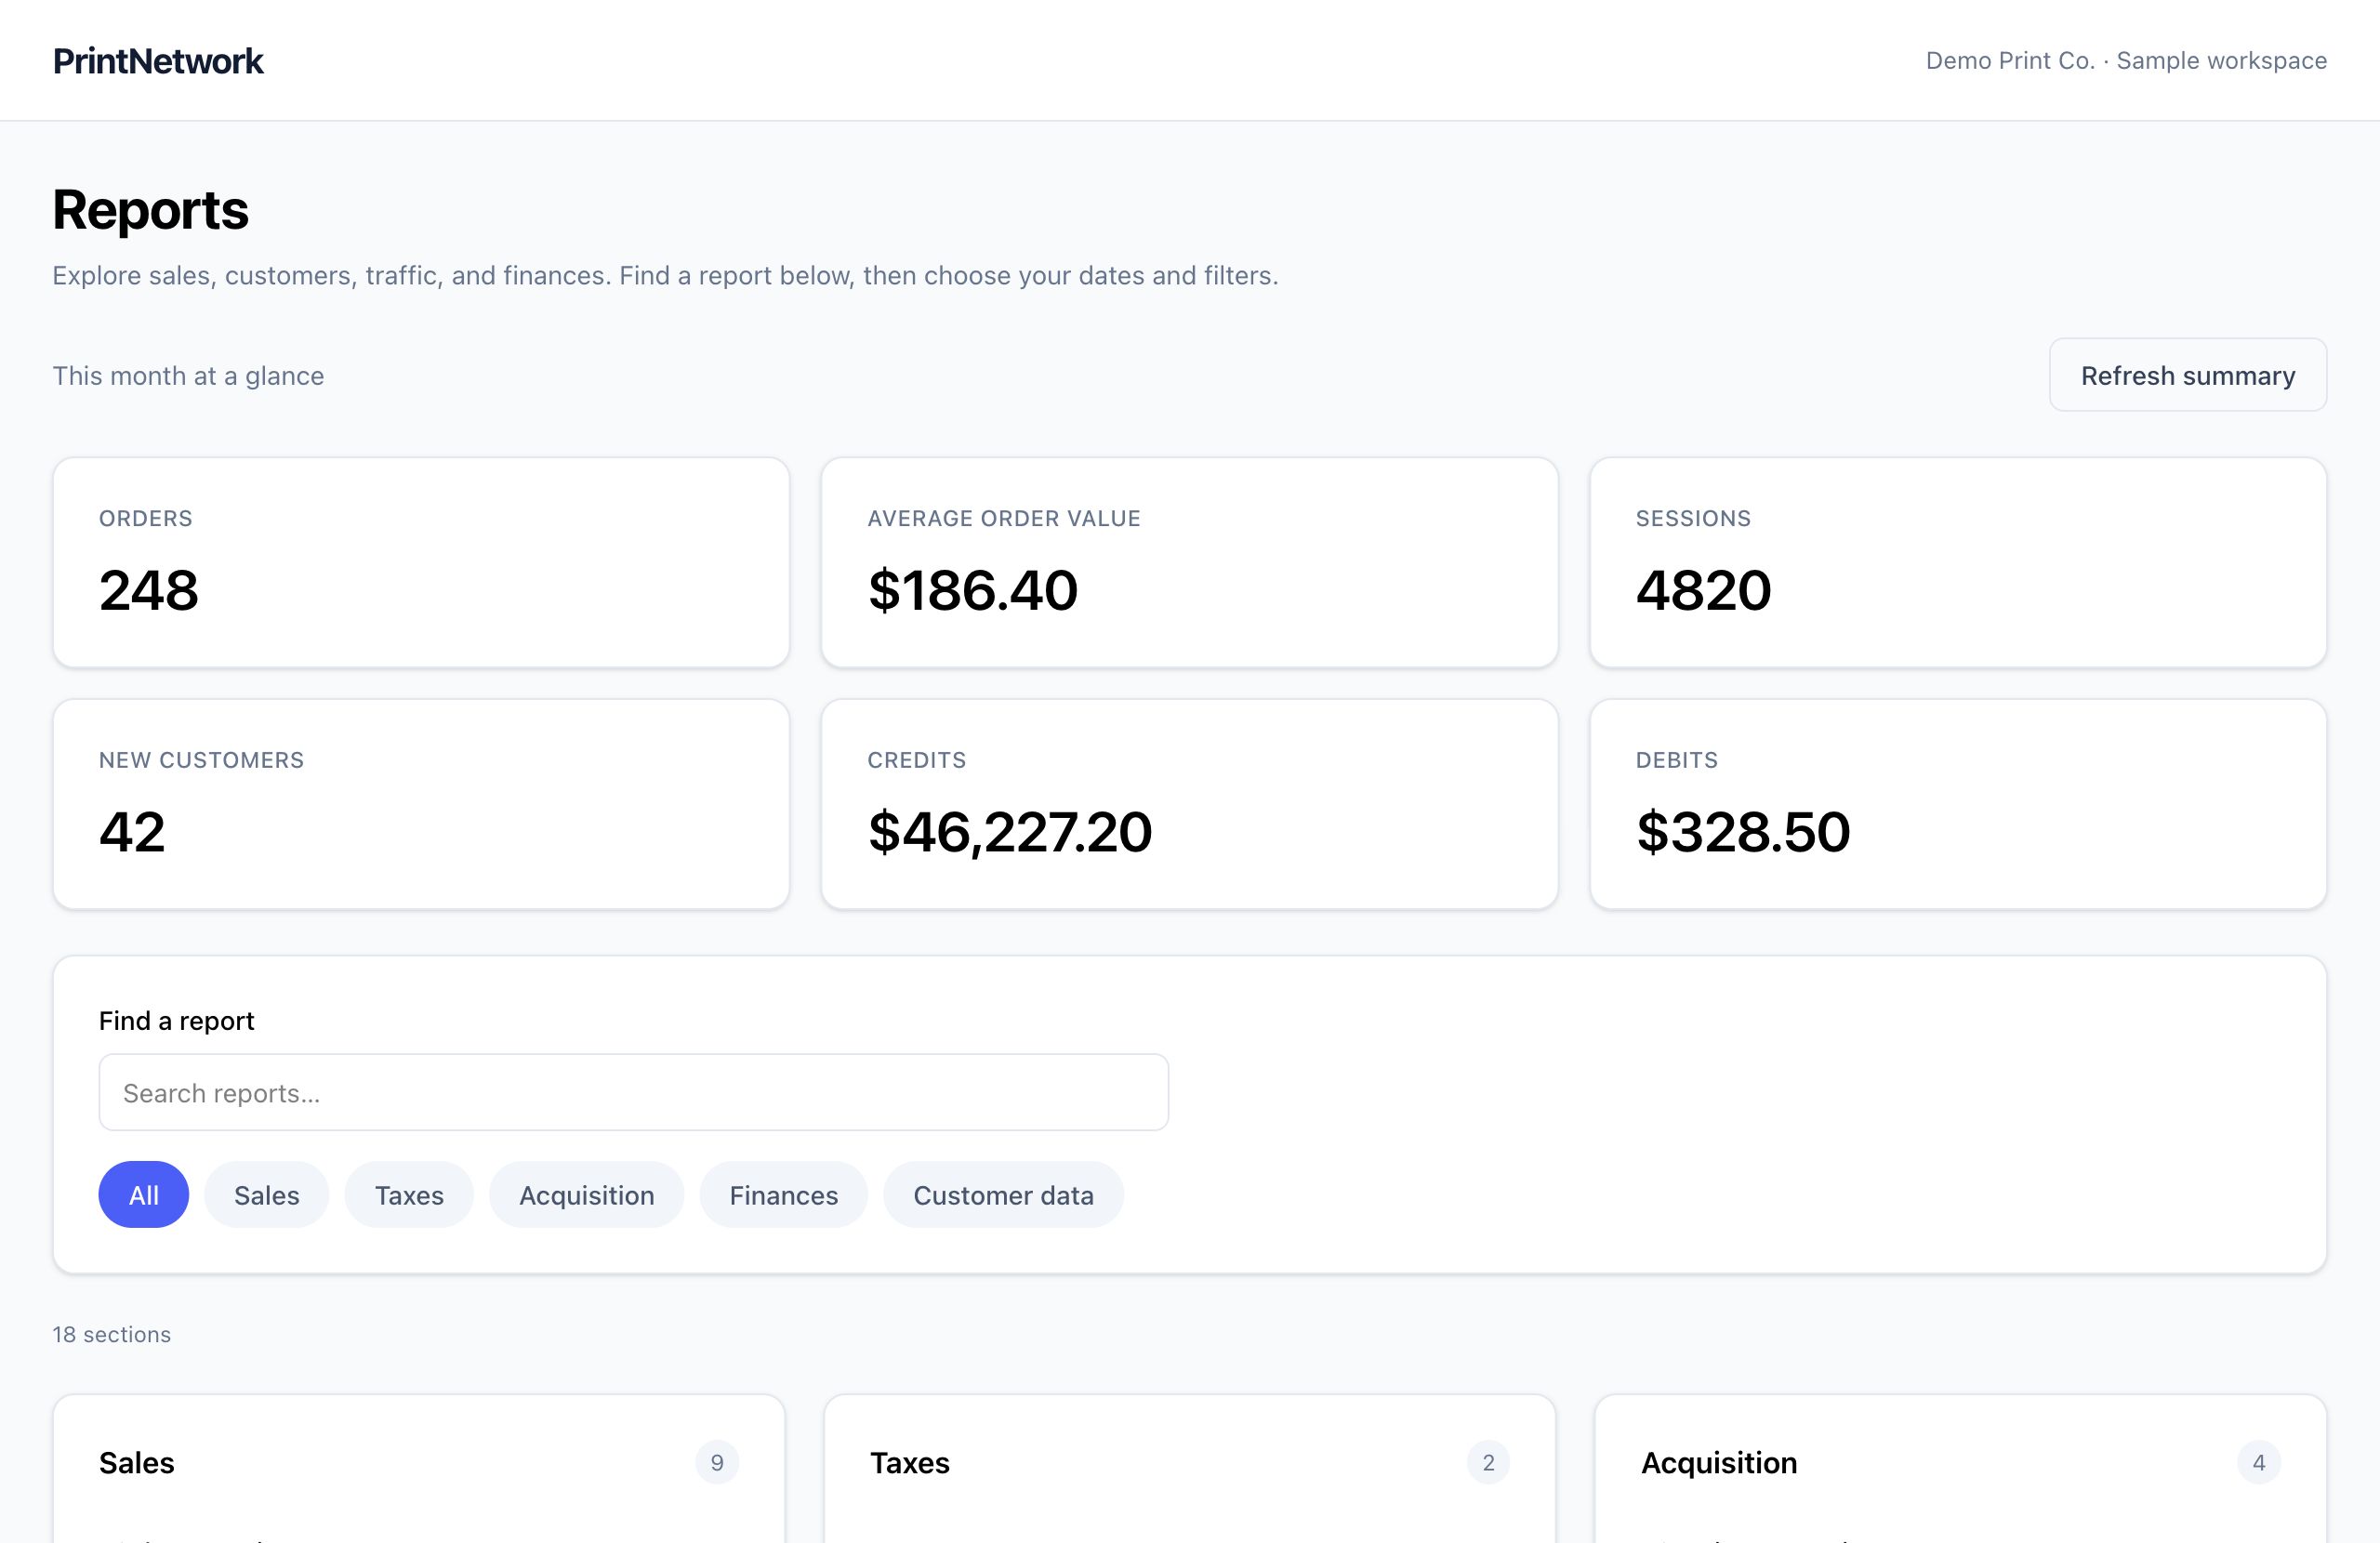Filter reports by Sales
Screen dimensions: 2380x1543
click(x=267, y=1194)
